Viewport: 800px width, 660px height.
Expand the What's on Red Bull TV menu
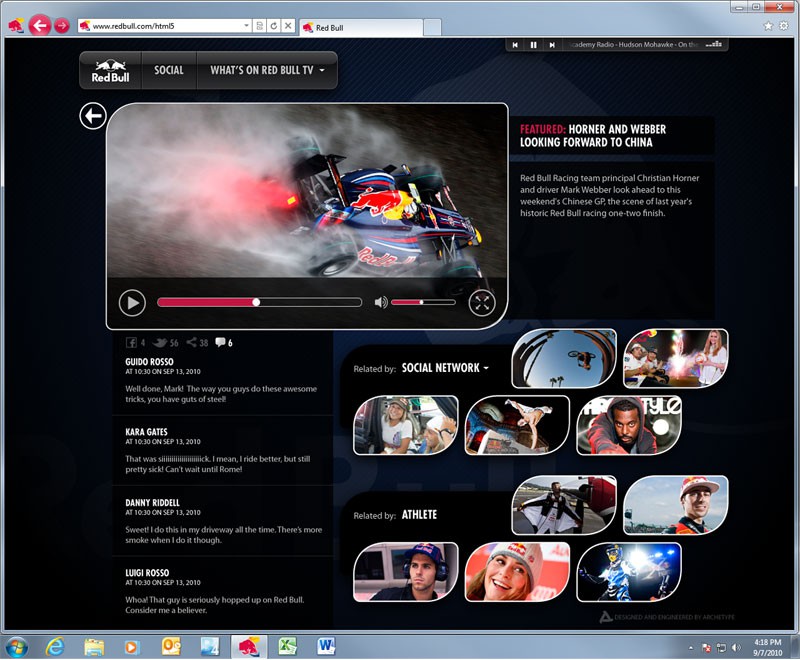point(267,71)
